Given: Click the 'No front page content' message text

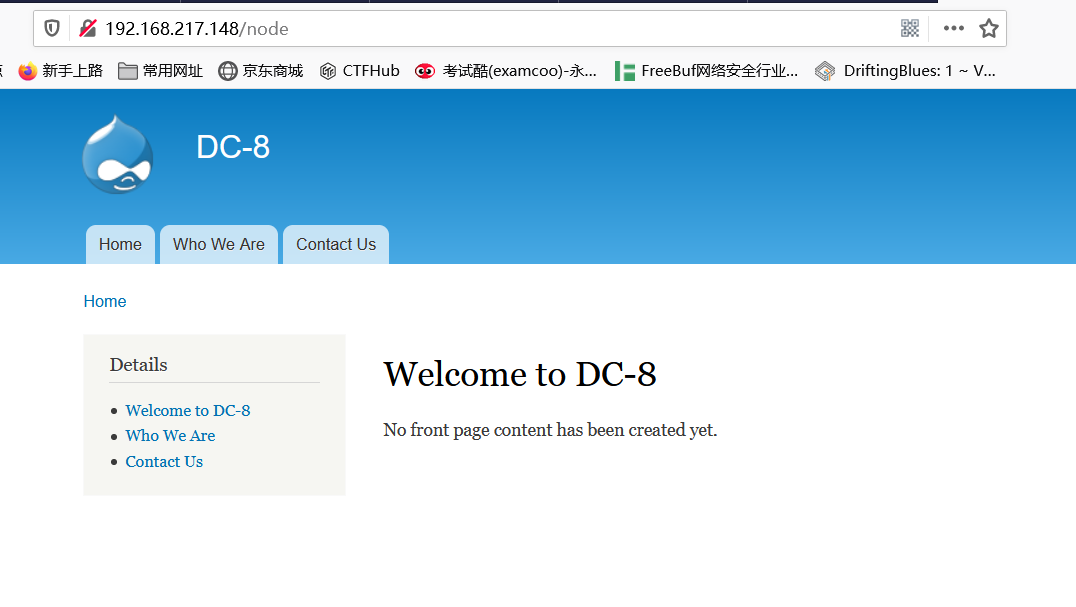Looking at the screenshot, I should coord(550,430).
